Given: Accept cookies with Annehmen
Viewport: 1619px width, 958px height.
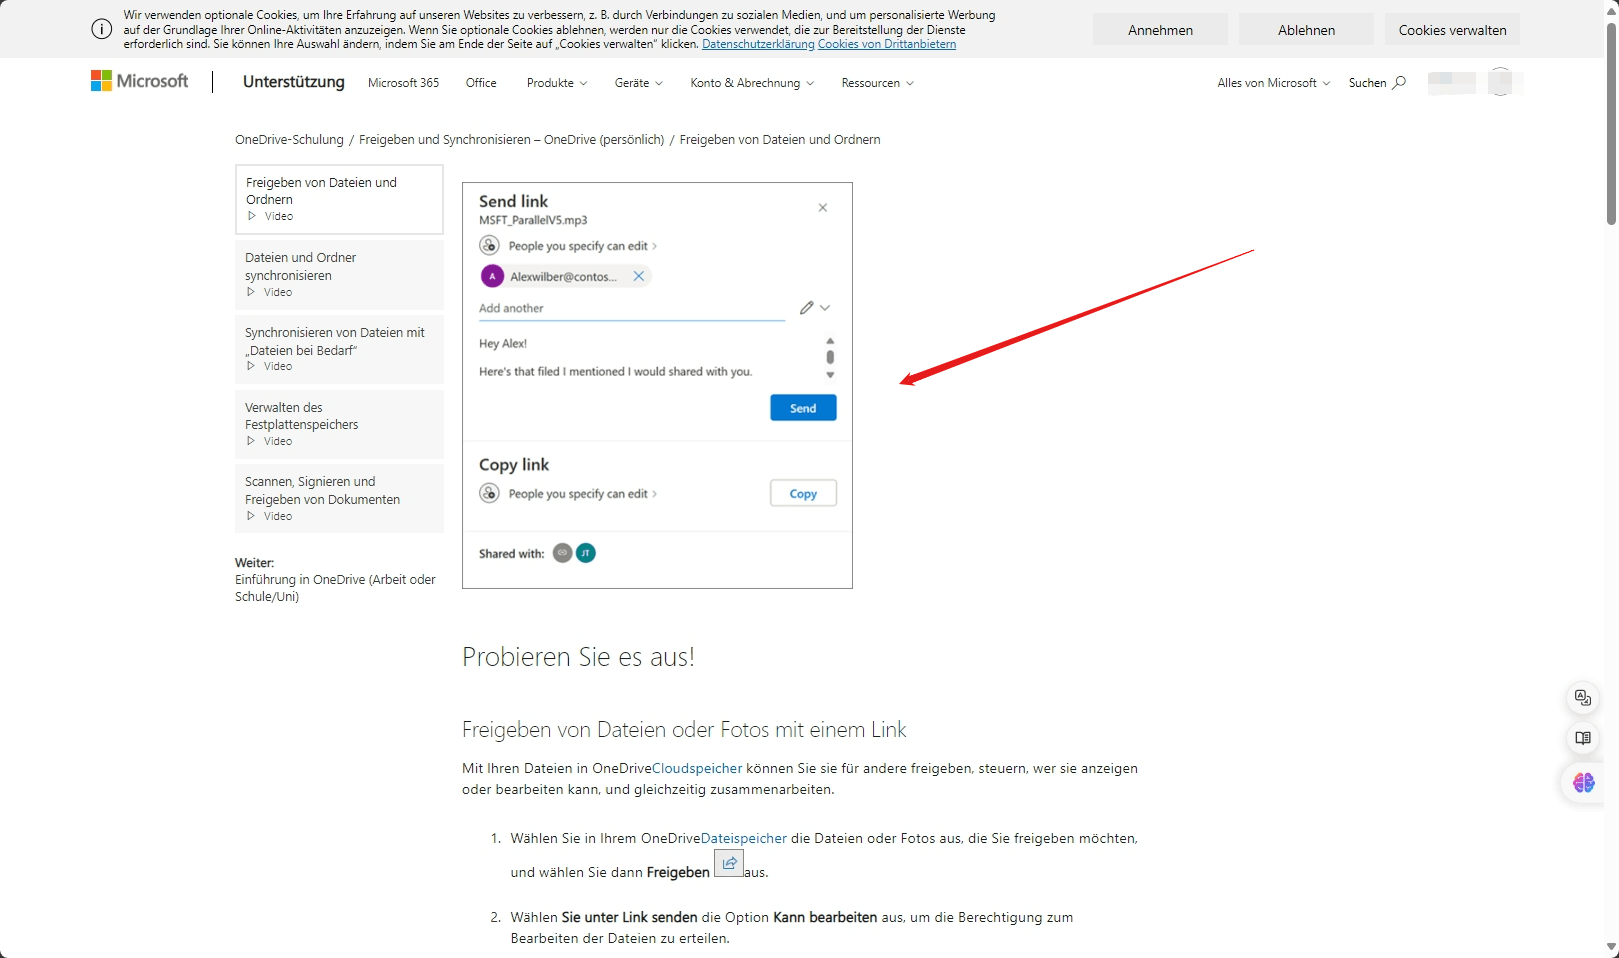Looking at the screenshot, I should 1160,30.
